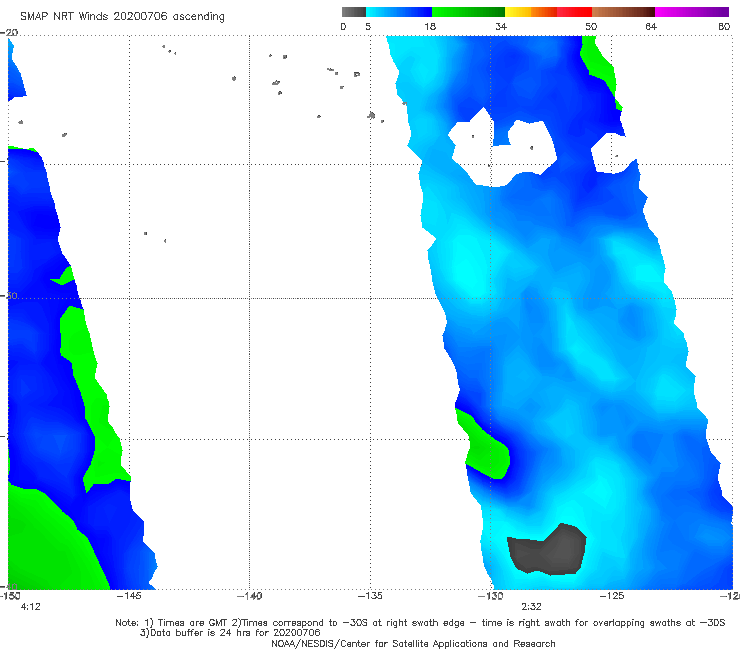Click the brown segment of the color bar
This screenshot has height=650, width=740.
click(623, 12)
